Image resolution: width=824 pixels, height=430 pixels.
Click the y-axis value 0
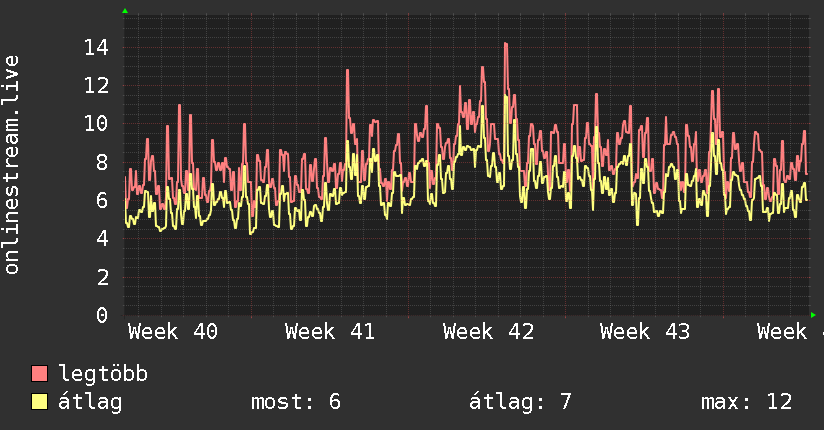(x=102, y=315)
